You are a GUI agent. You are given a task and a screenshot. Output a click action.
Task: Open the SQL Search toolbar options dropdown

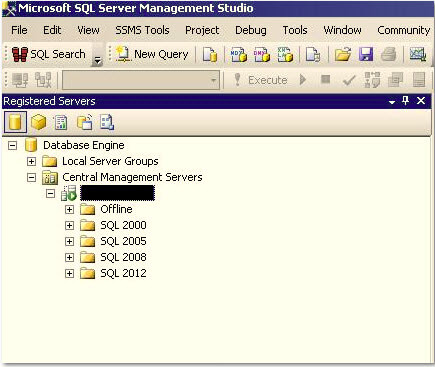tap(97, 60)
